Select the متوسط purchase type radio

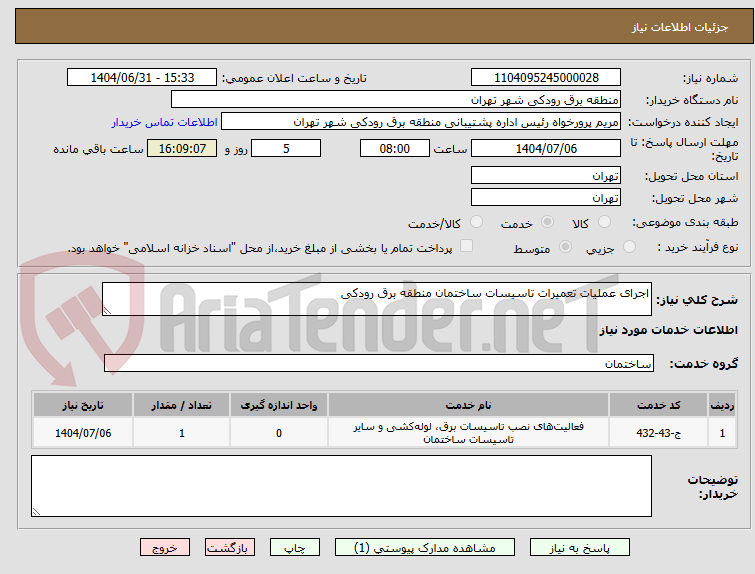click(x=565, y=247)
